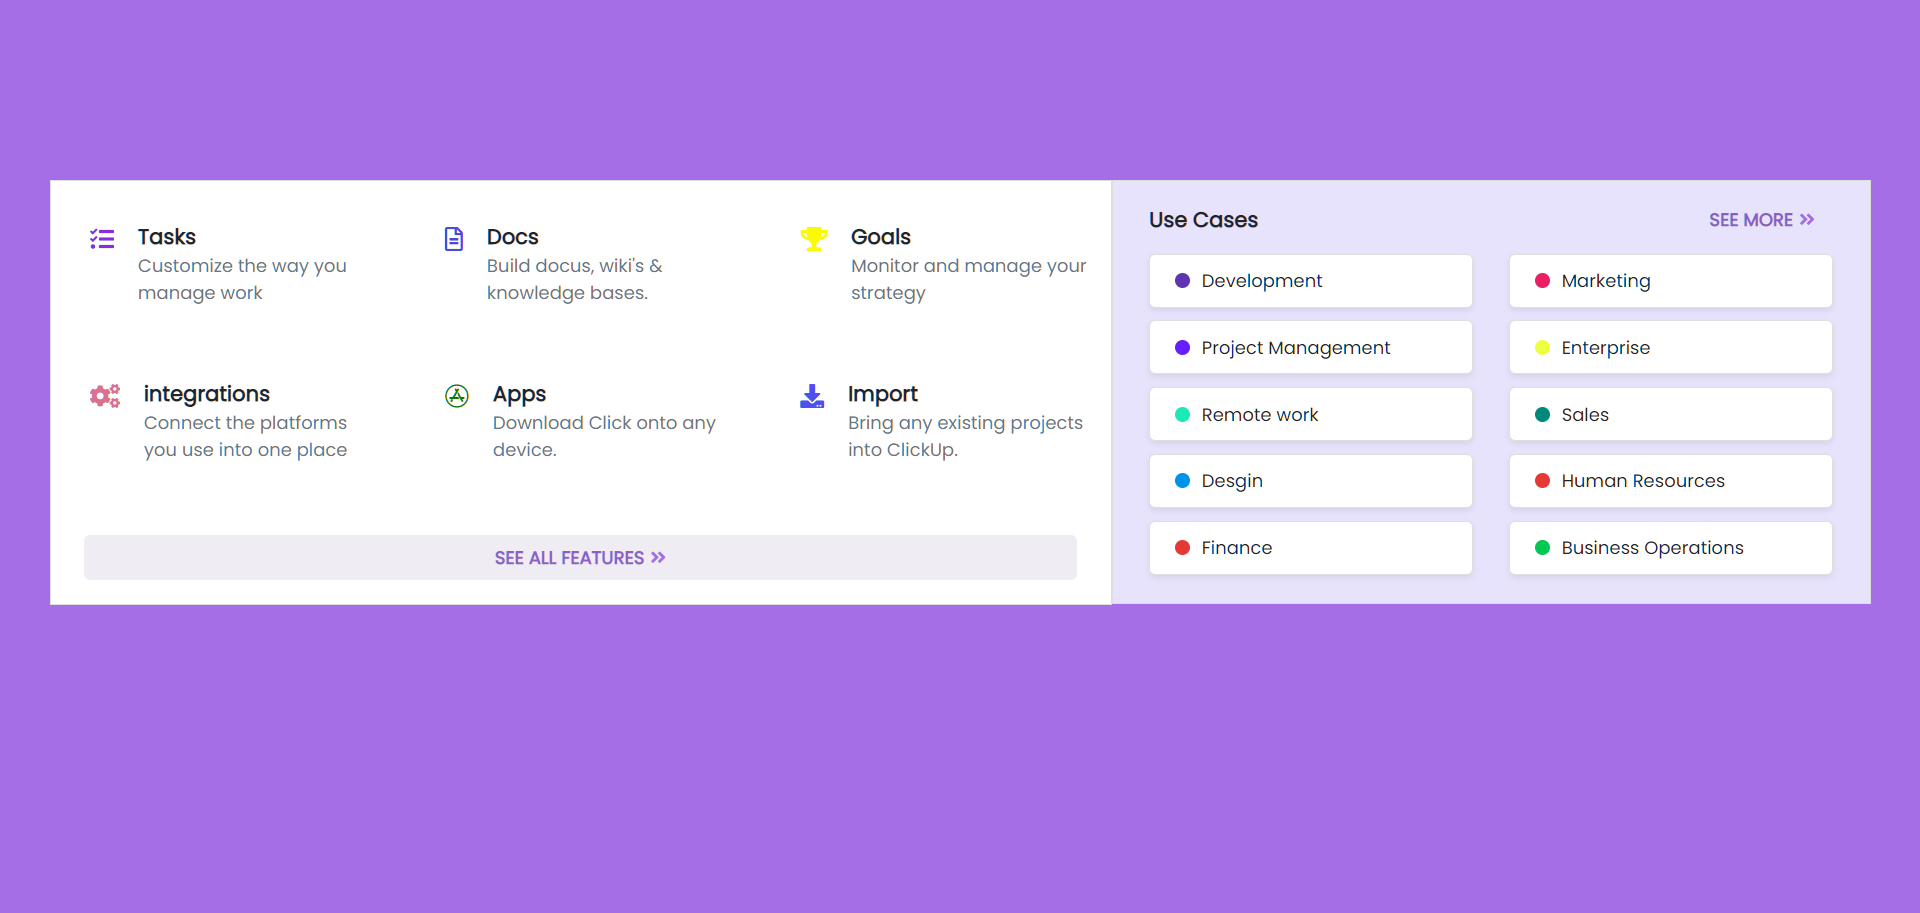Click the SEE ALL FEATURES button

click(580, 557)
